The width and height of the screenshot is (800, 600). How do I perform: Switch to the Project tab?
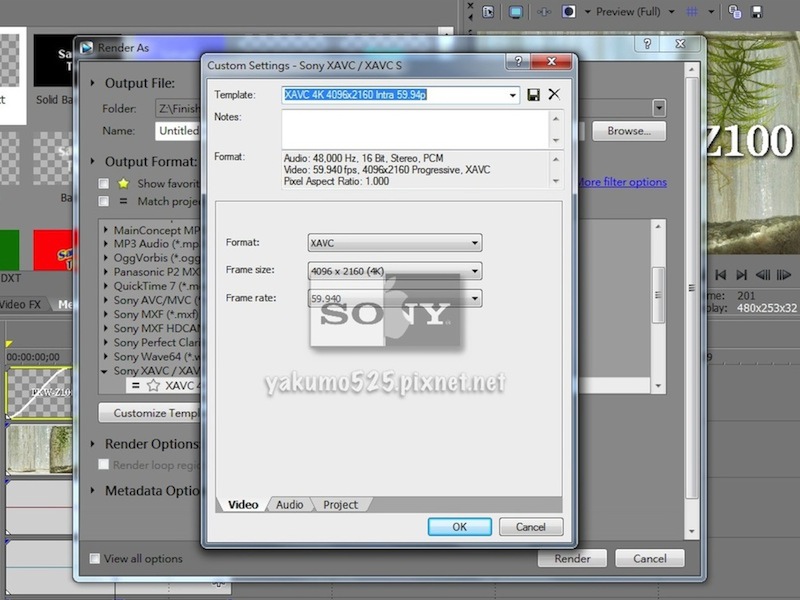[340, 505]
